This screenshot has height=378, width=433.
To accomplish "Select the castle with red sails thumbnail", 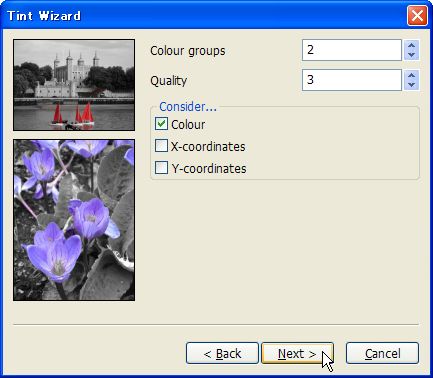I will click(74, 85).
